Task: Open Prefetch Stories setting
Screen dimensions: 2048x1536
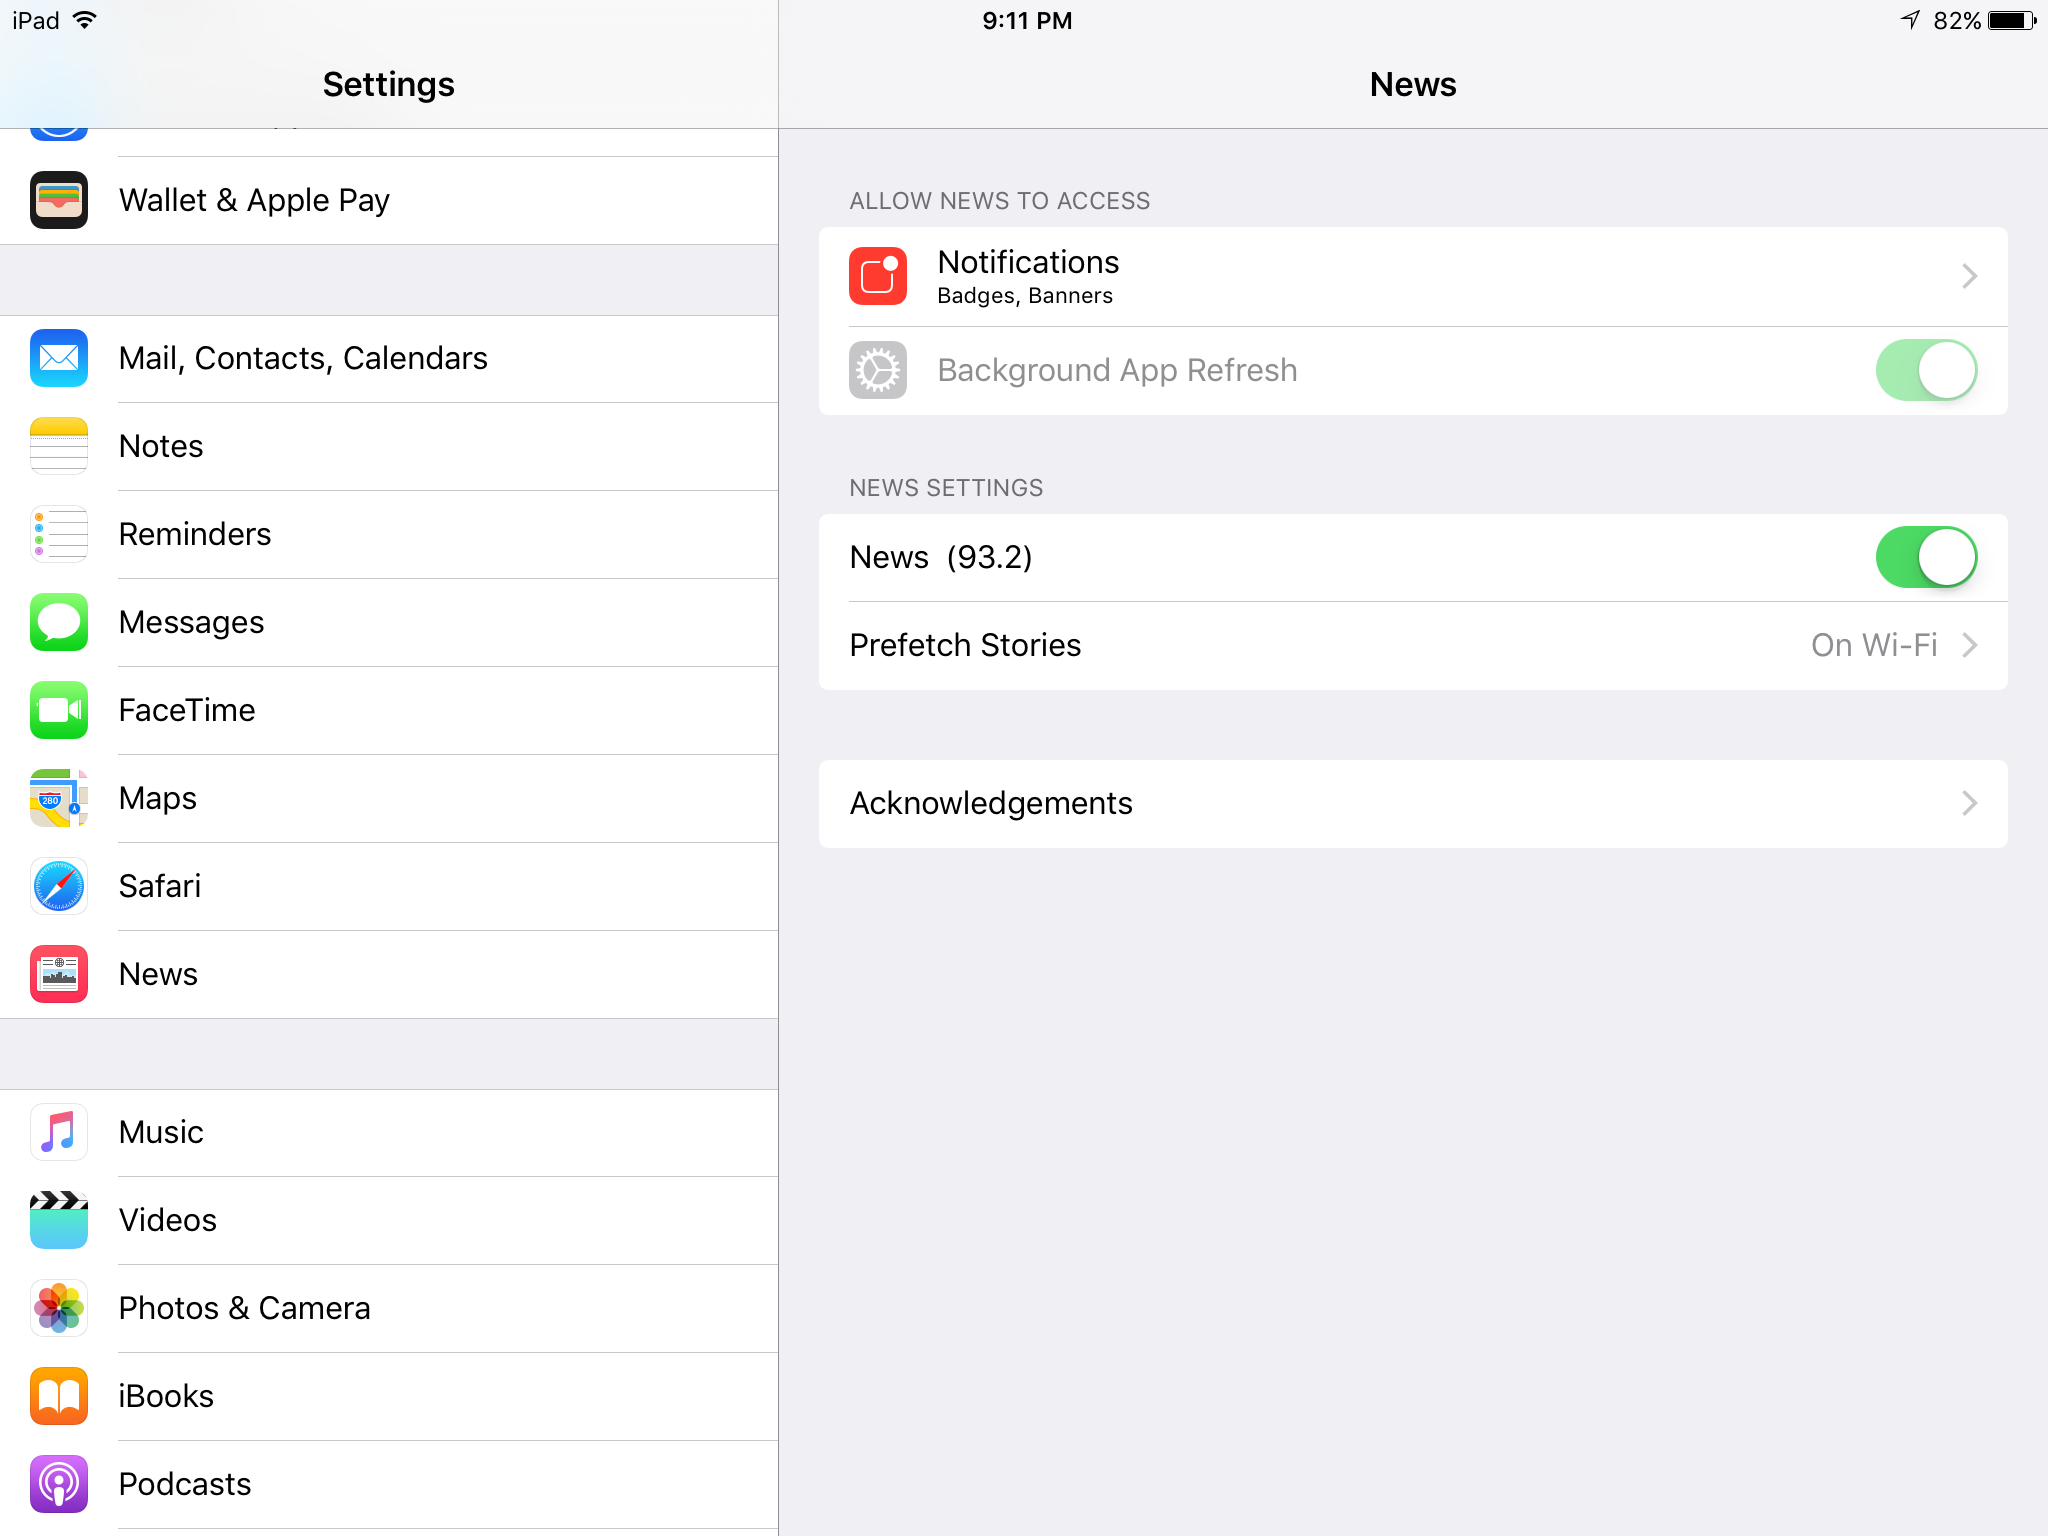Action: click(x=1413, y=645)
